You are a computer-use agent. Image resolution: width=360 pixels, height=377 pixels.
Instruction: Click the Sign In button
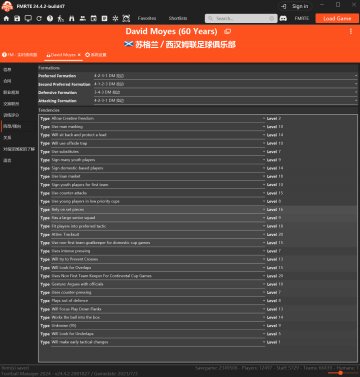point(295,6)
